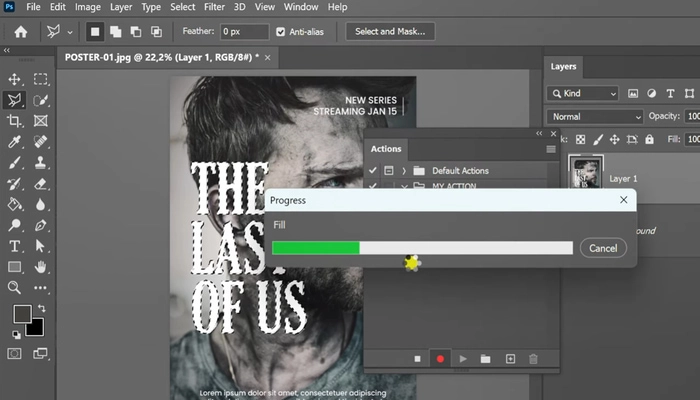Collapse the Actions panel with double arrows
700x400 pixels.
click(539, 133)
